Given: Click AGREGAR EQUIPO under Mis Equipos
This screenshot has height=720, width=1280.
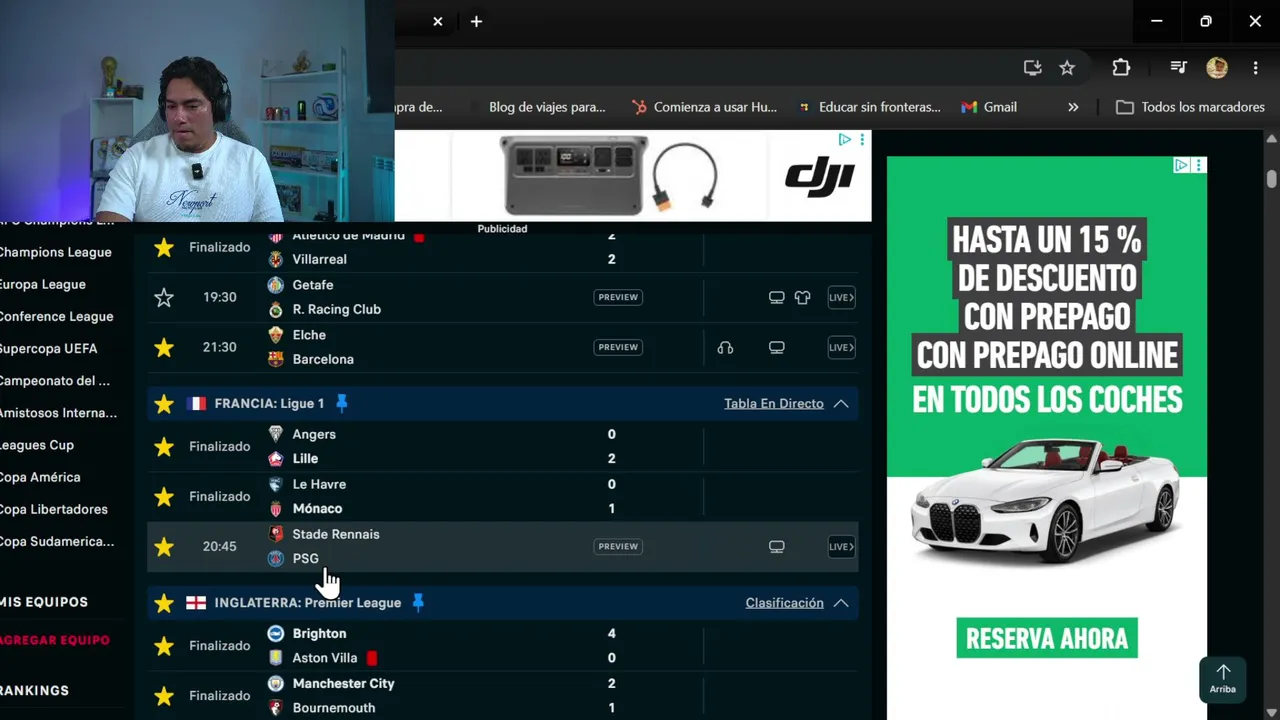Looking at the screenshot, I should pos(55,640).
